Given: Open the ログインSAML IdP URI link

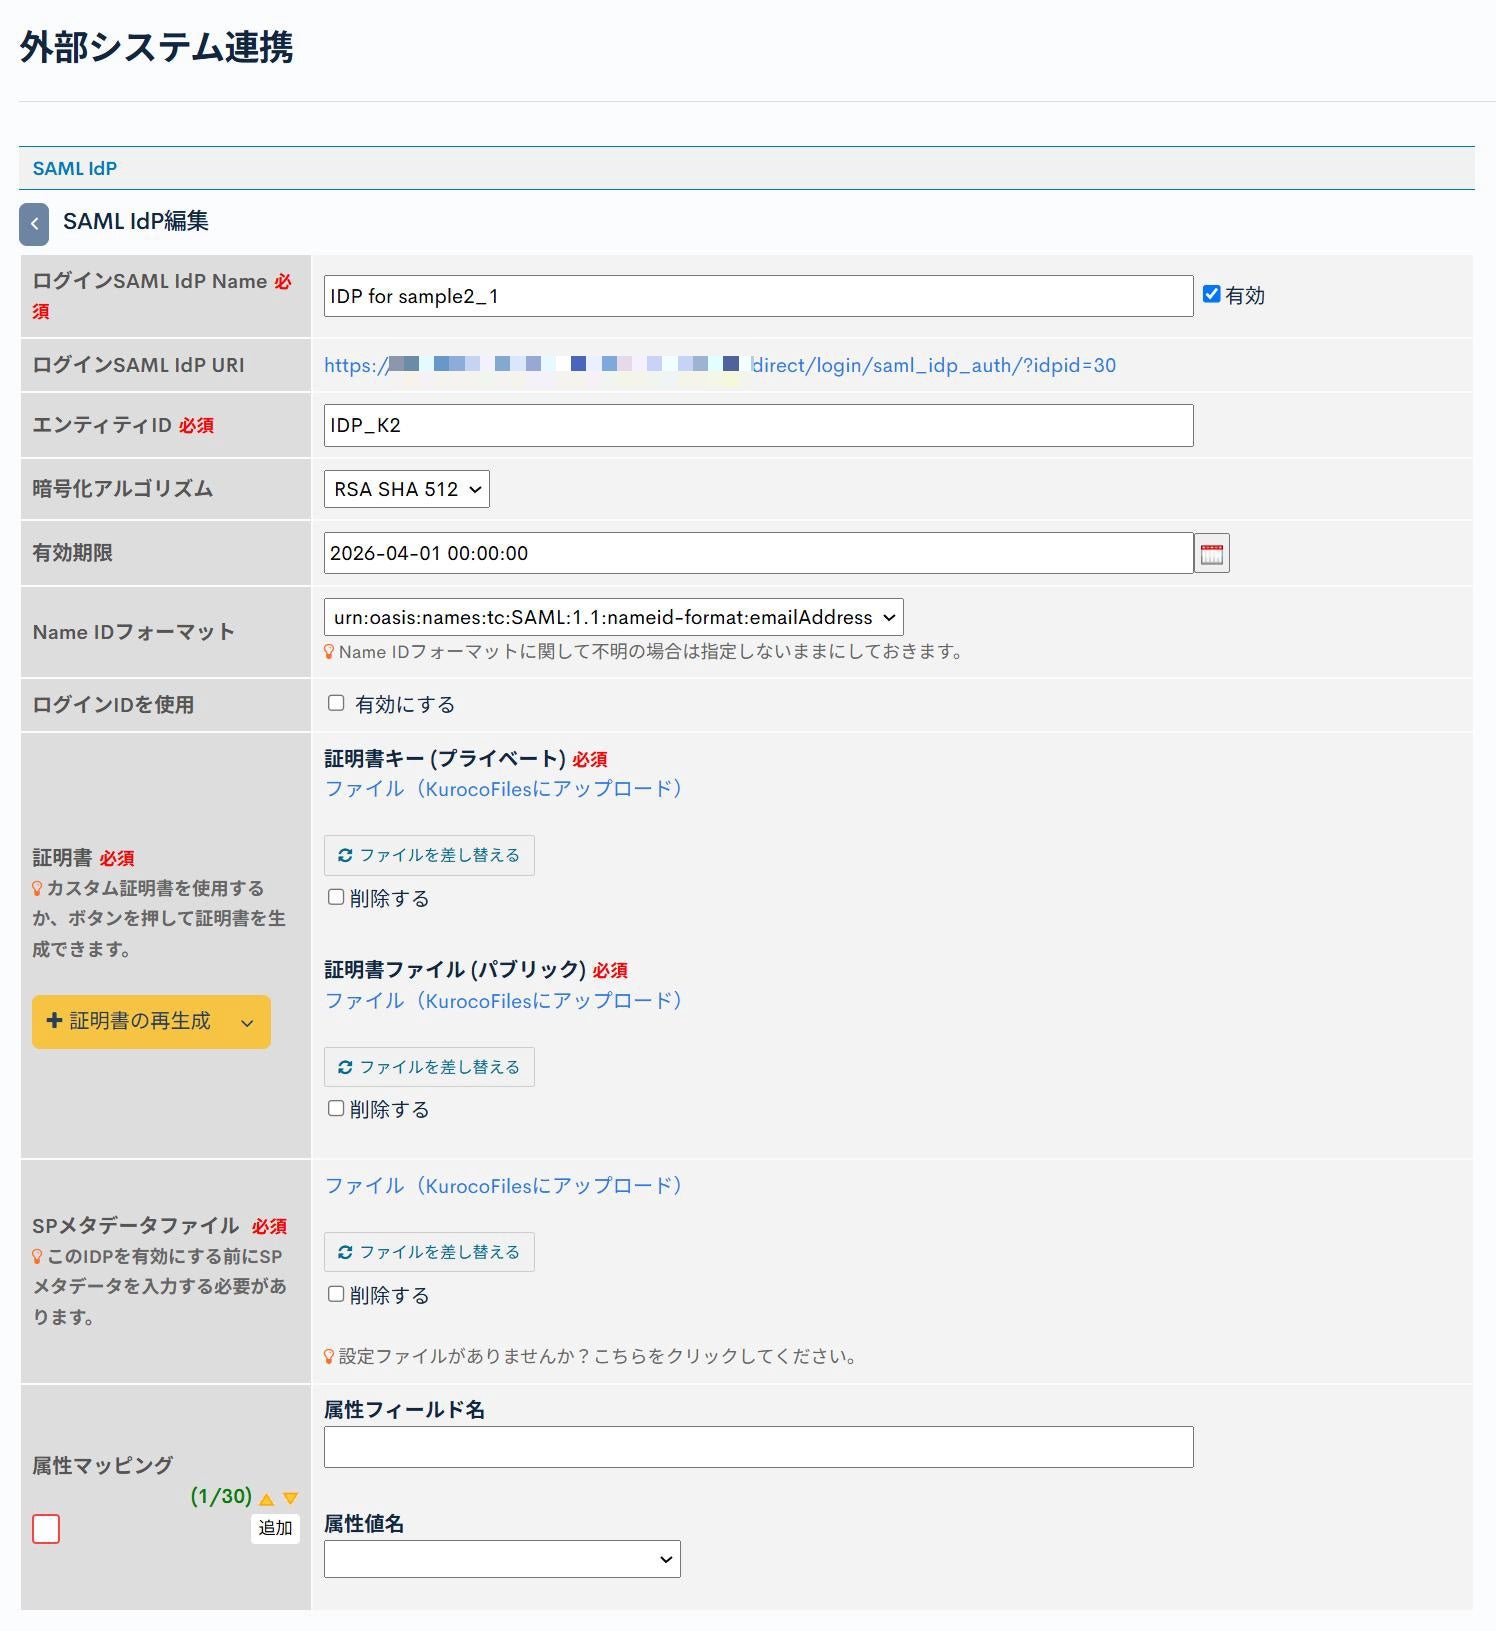Looking at the screenshot, I should [x=719, y=366].
